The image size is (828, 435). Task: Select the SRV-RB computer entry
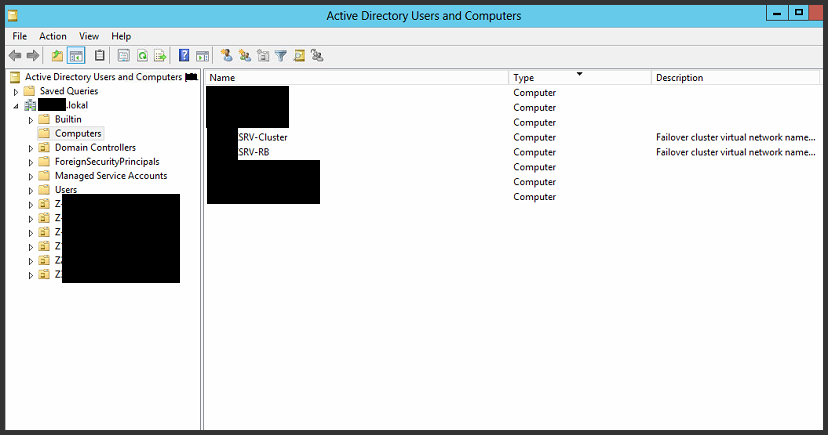coord(253,152)
